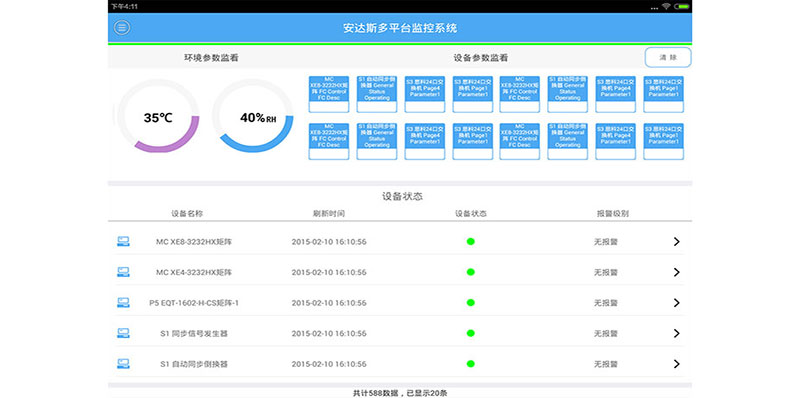Click device icon for P5 EQT-1602-H-CS矩阵-1
The height and width of the screenshot is (398, 801).
[123, 302]
